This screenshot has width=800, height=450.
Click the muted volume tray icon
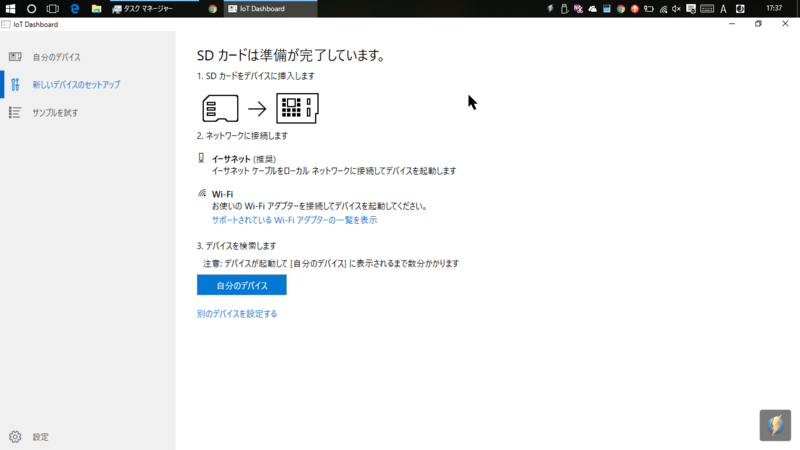point(677,9)
